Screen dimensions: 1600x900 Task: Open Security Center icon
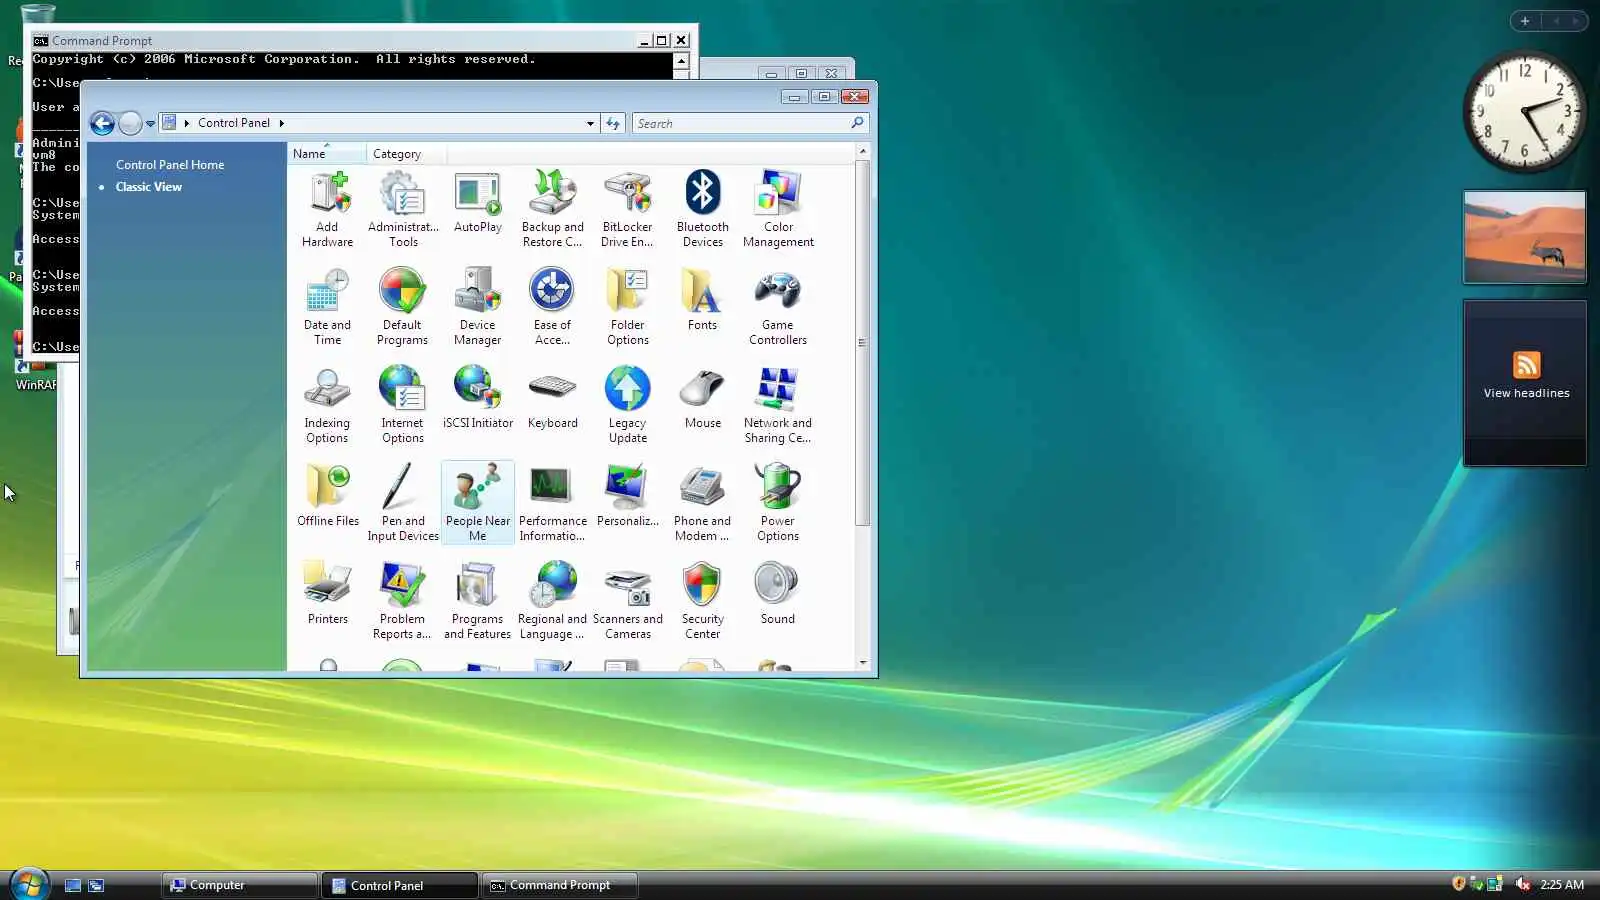(702, 601)
